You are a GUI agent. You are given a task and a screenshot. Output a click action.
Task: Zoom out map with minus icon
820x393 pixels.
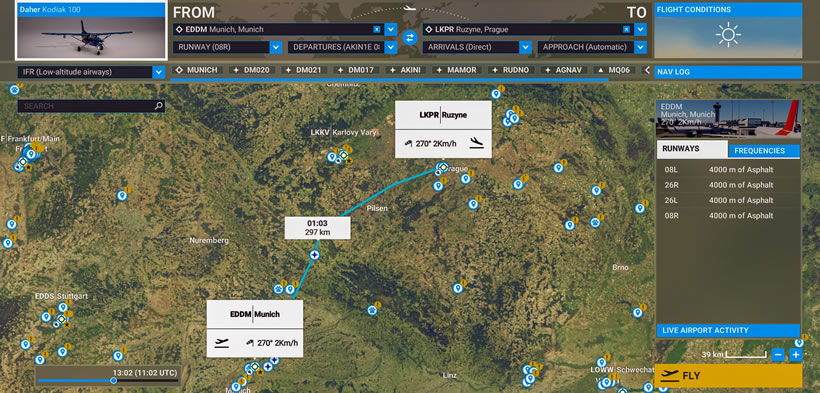point(778,355)
